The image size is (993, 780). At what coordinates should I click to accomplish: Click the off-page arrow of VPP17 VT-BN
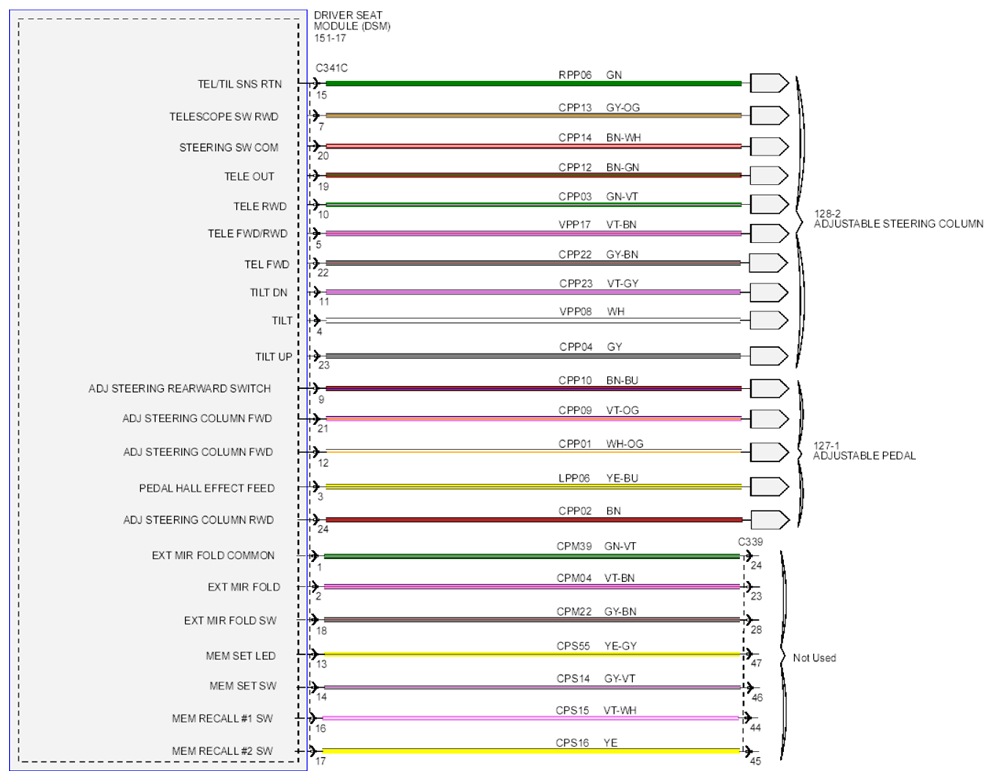[x=769, y=234]
